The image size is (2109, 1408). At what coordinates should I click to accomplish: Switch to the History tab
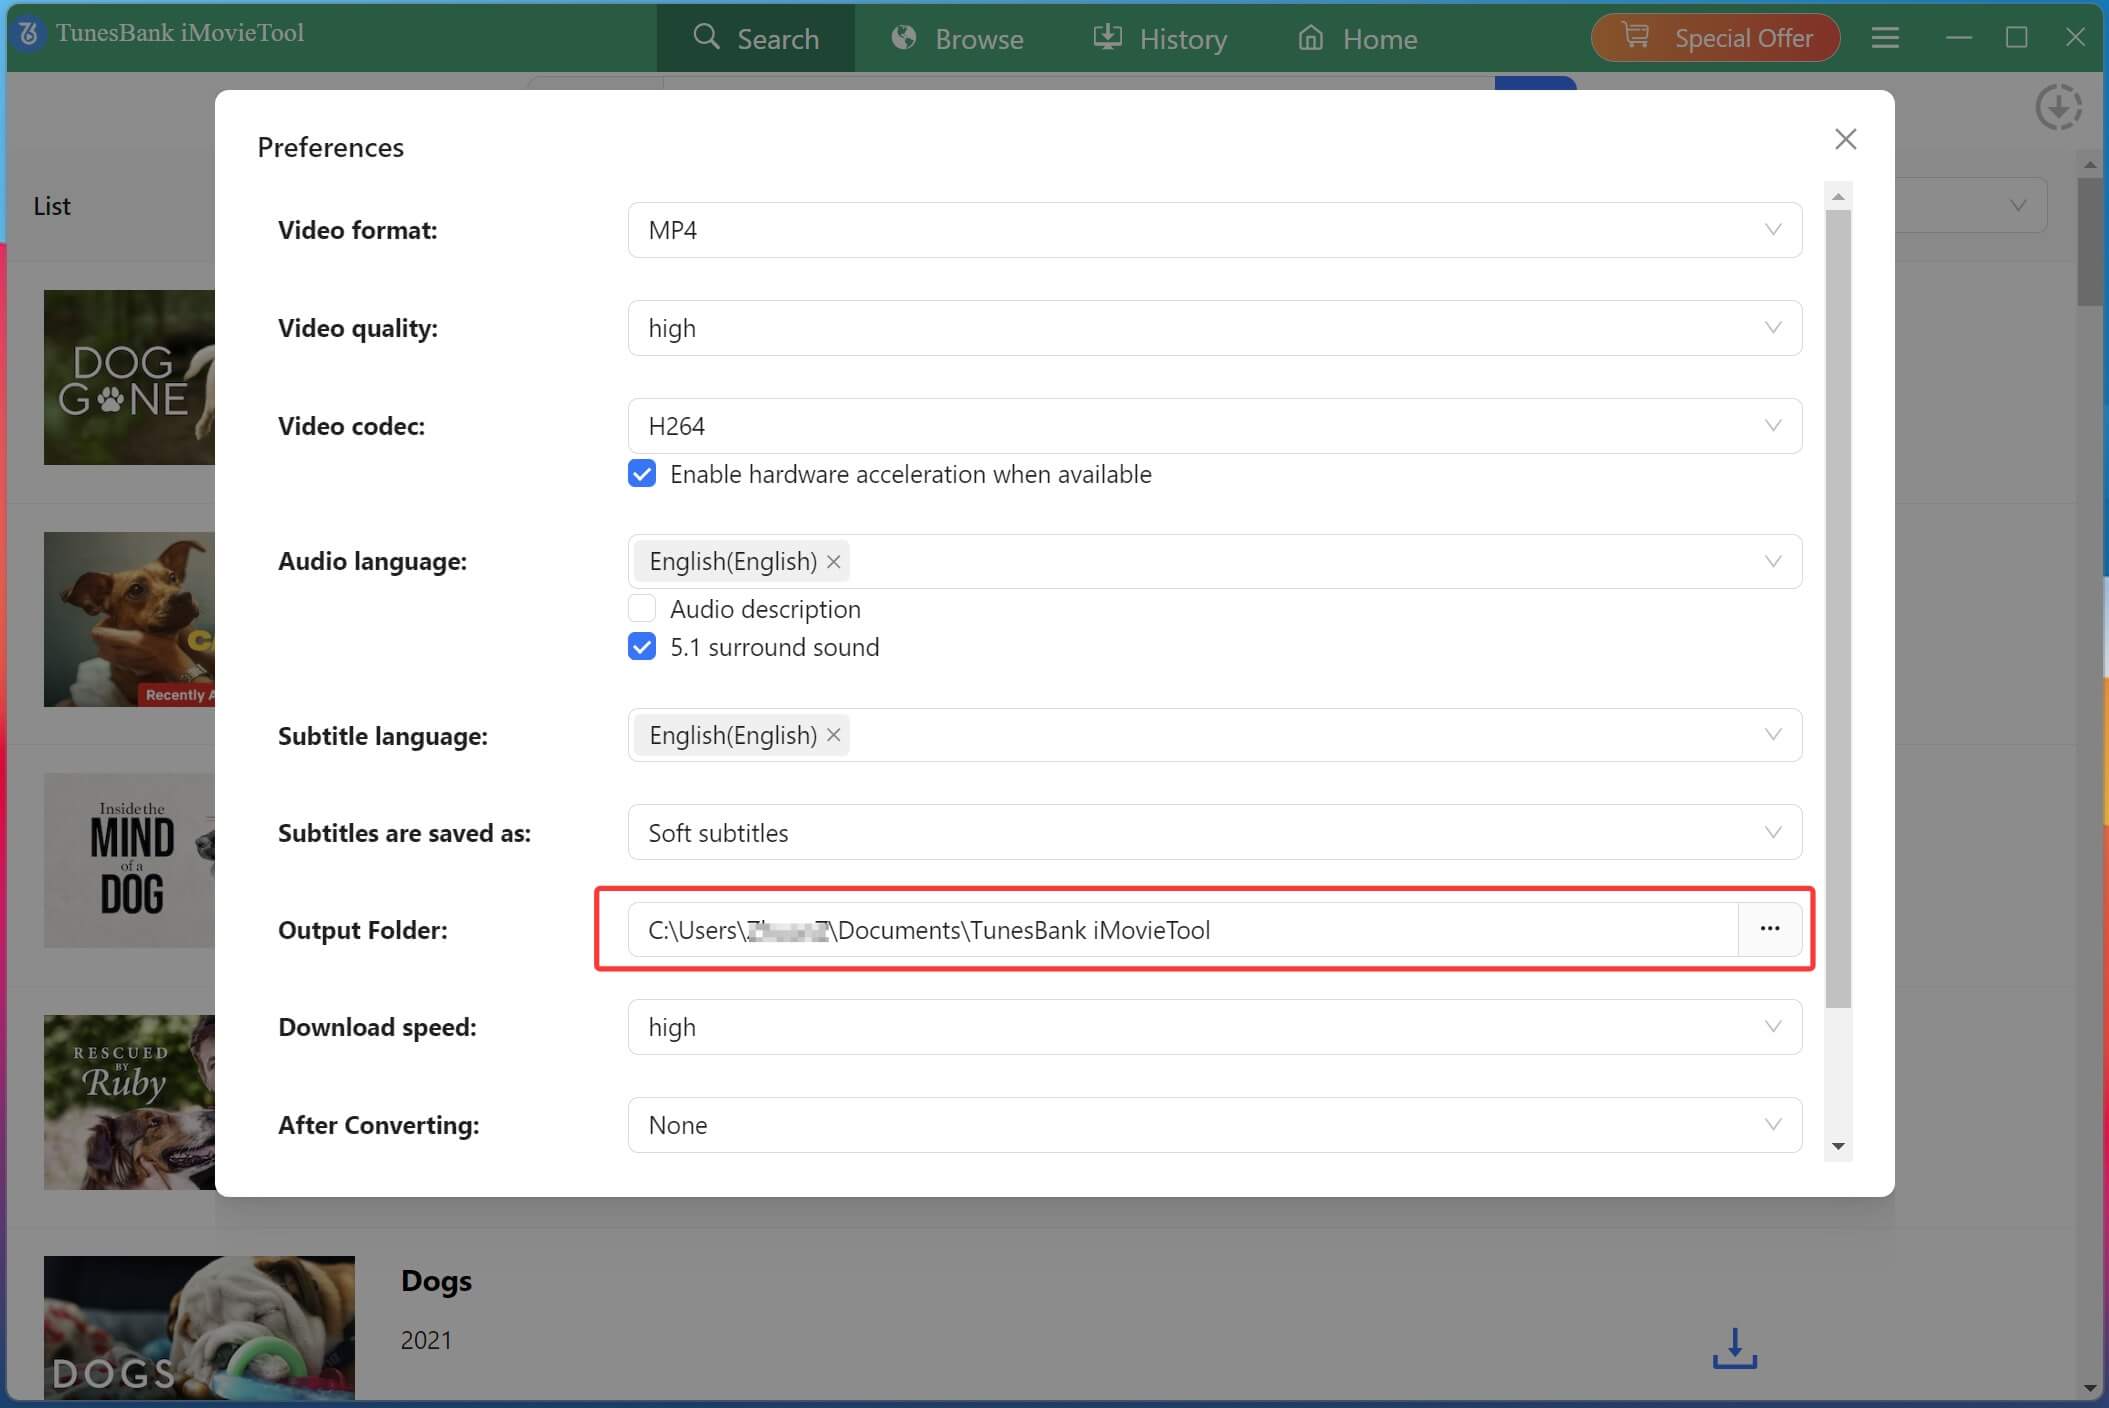click(x=1162, y=38)
